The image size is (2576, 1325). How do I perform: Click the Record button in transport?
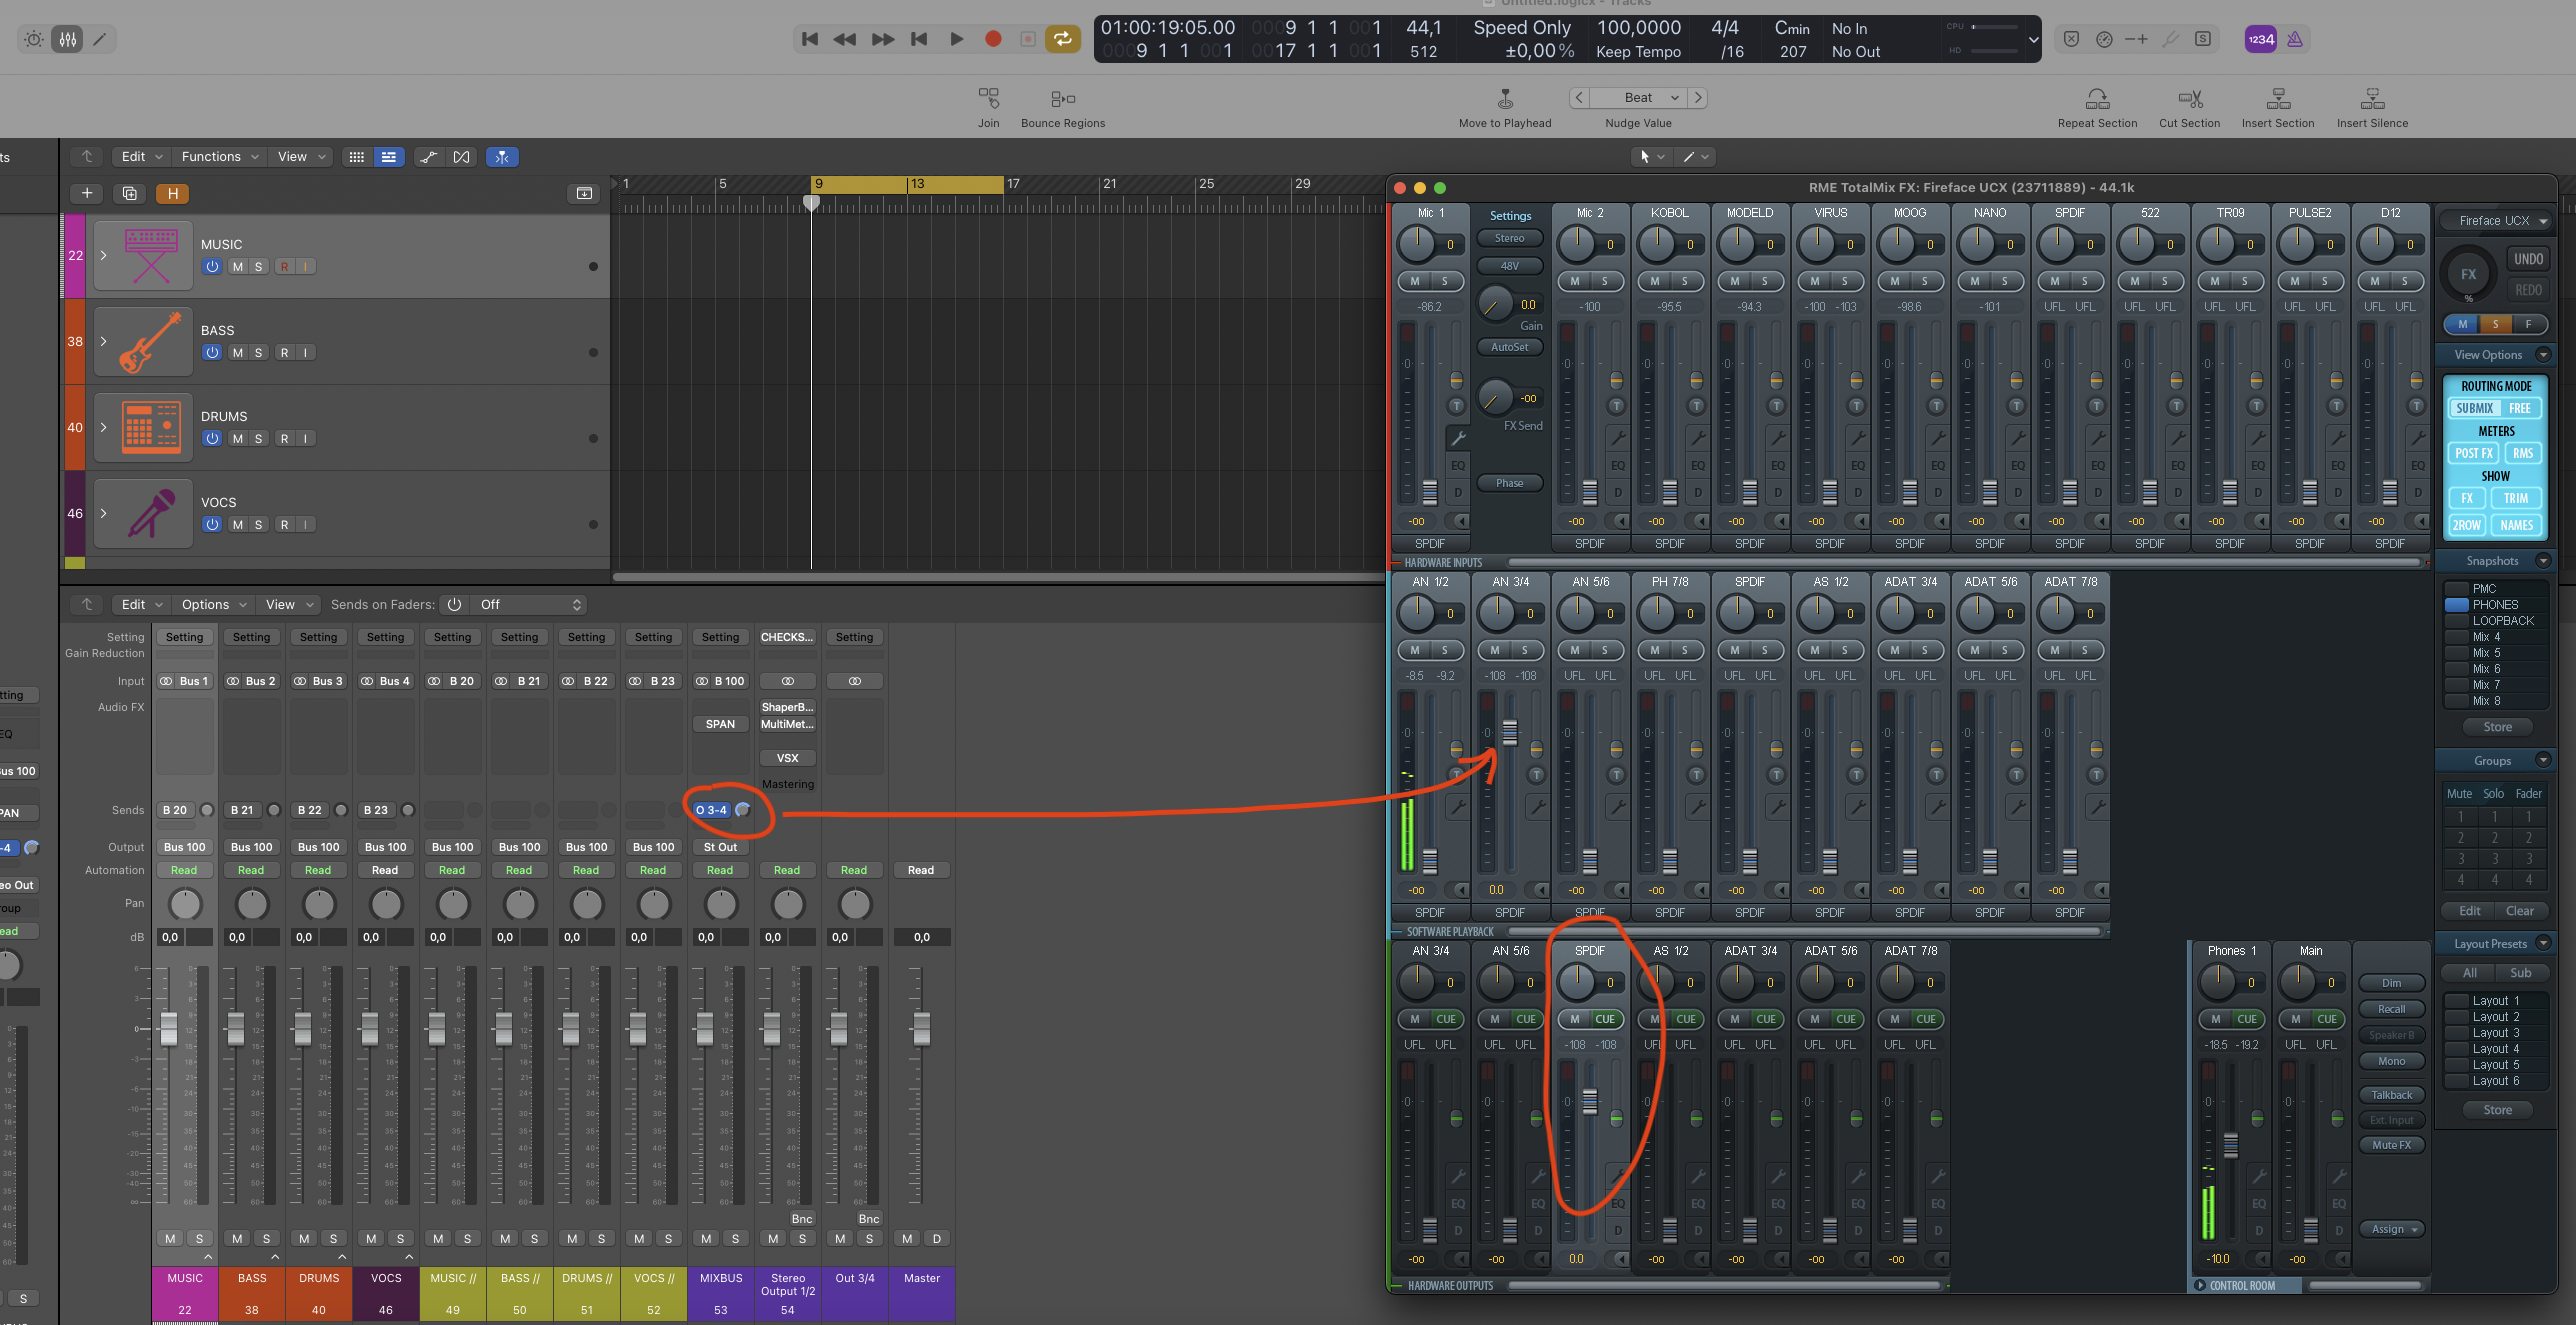992,39
